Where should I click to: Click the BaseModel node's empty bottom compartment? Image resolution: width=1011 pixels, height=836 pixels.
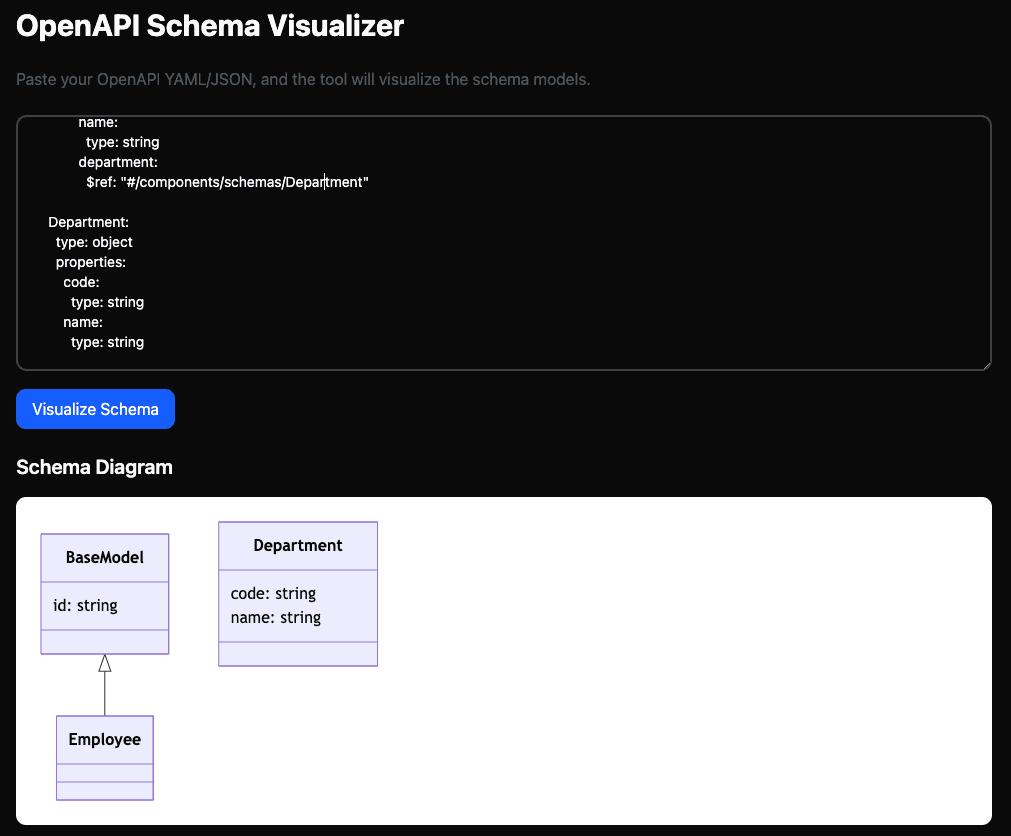[x=104, y=642]
